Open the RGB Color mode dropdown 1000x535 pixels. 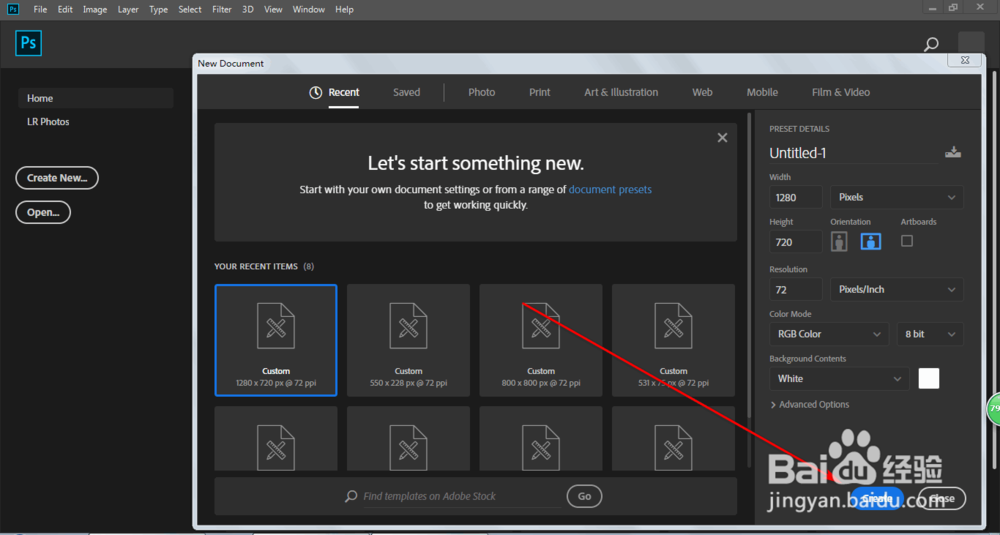pyautogui.click(x=829, y=334)
